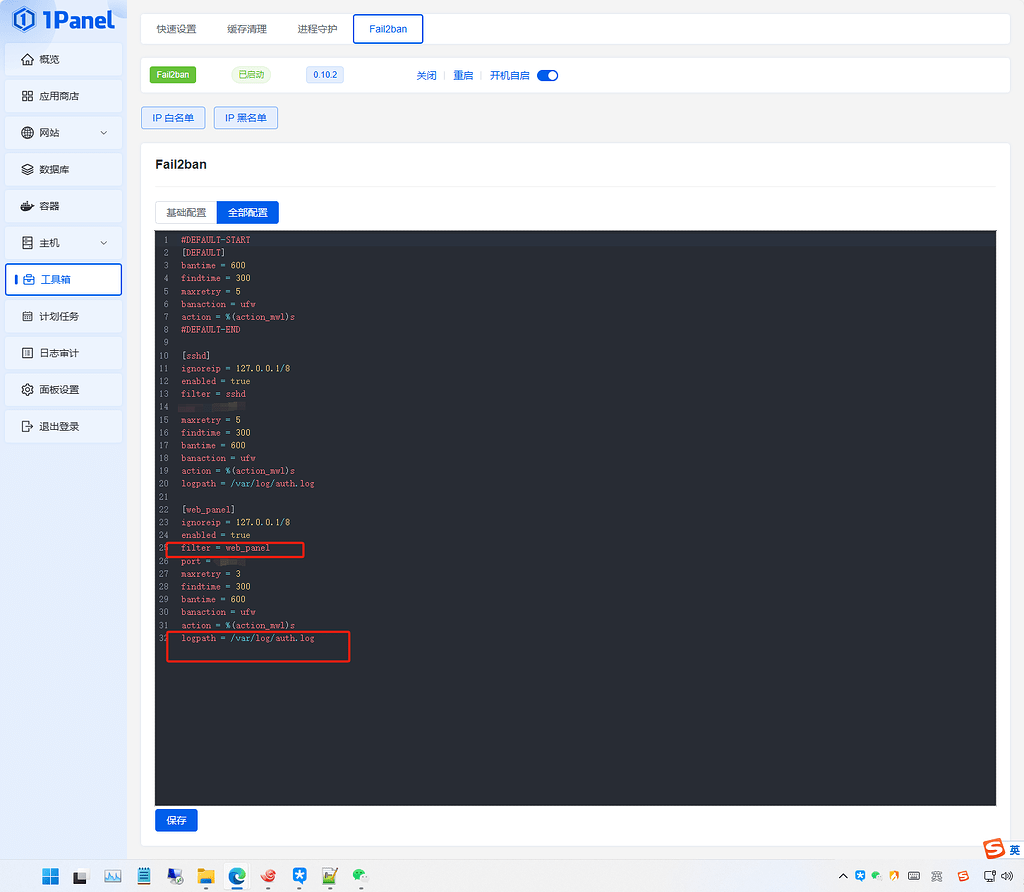1024x892 pixels.
Task: Open the 应用商店 app store section
Action: tap(63, 96)
